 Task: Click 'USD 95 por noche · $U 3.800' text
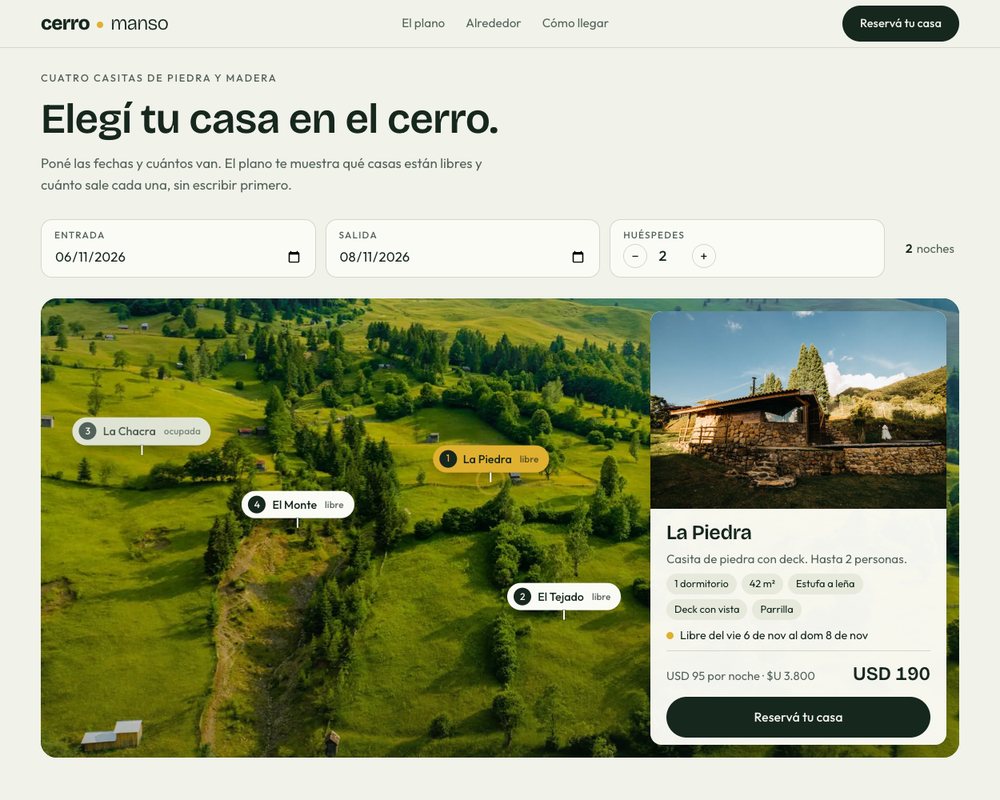point(740,676)
